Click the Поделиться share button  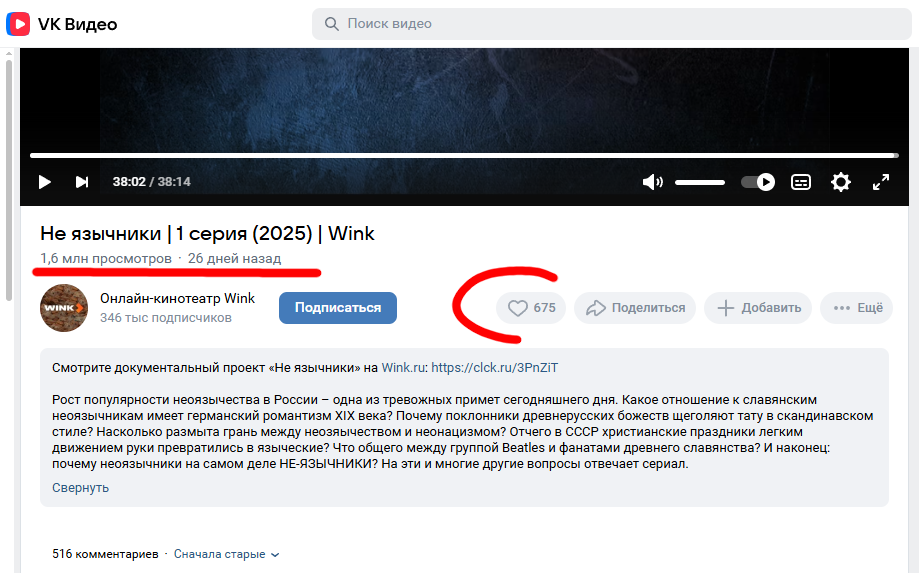[635, 308]
